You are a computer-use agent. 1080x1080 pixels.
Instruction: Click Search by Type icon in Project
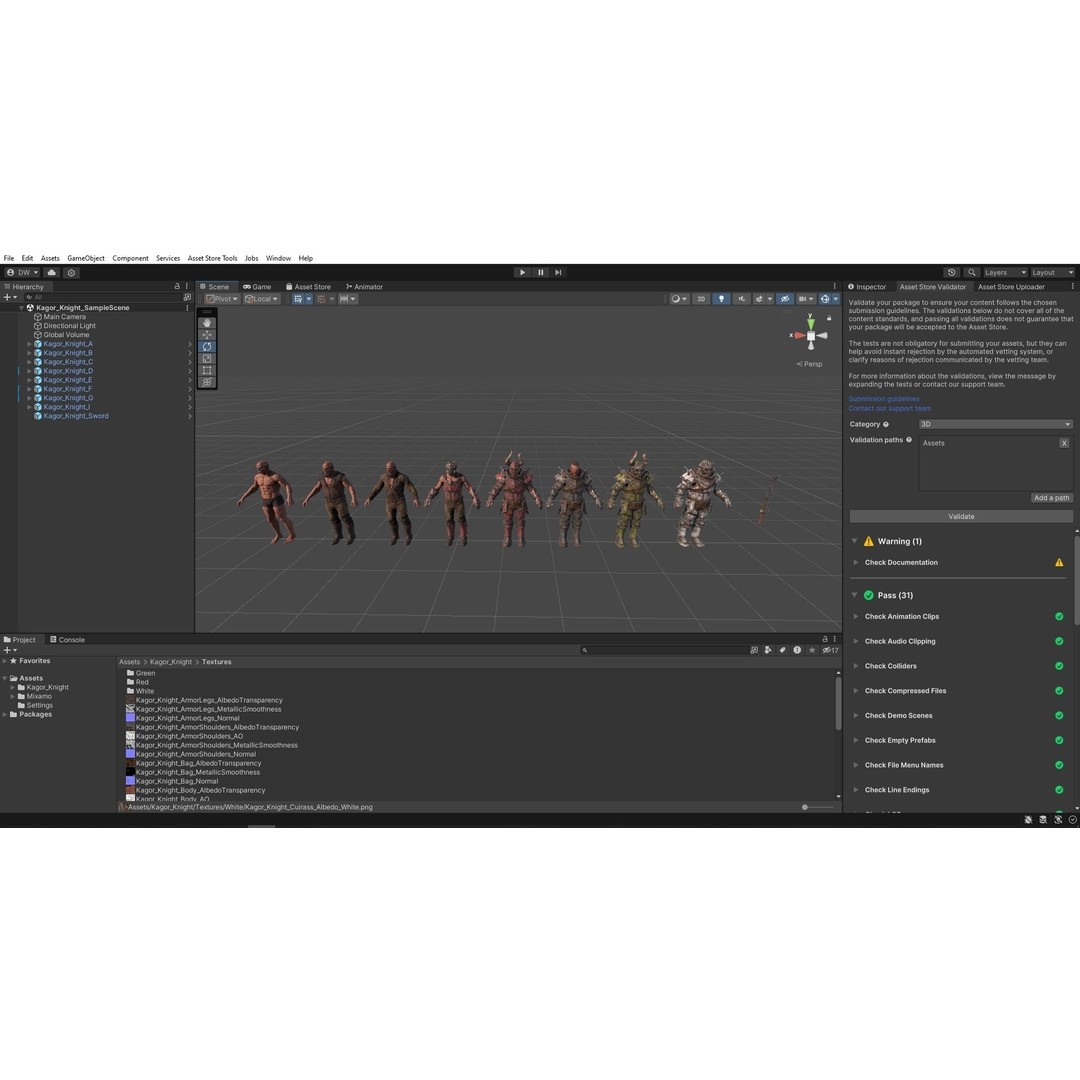(x=768, y=650)
